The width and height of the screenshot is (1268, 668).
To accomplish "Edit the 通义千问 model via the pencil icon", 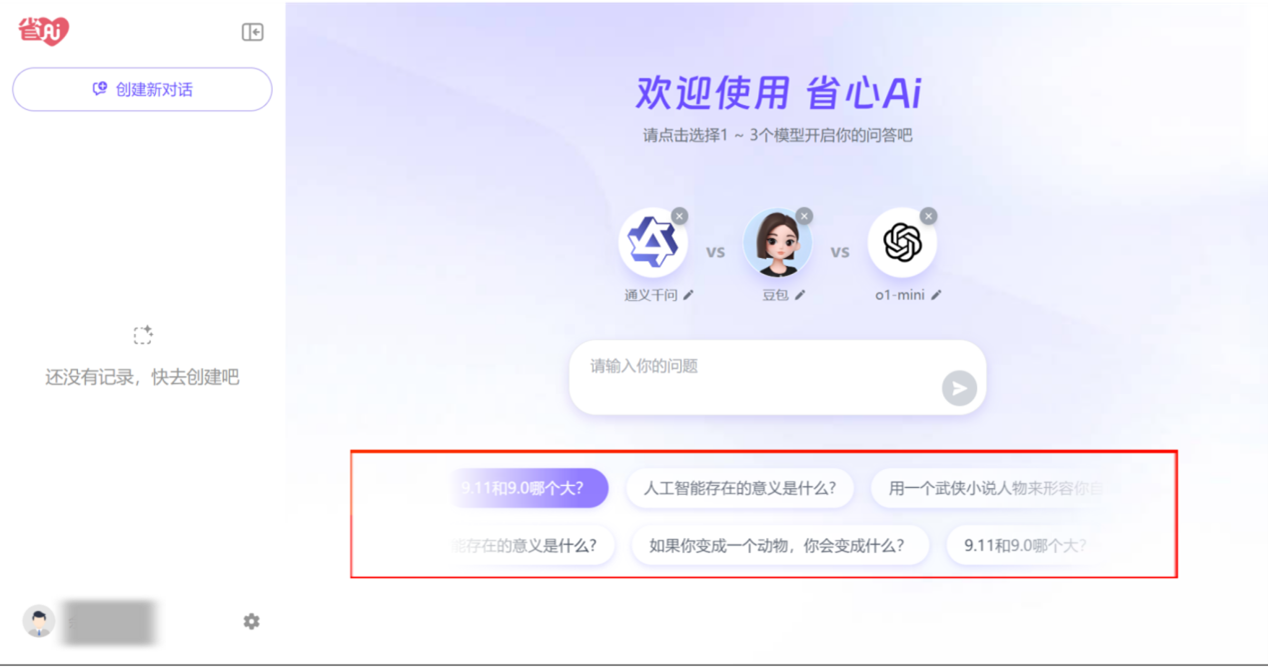I will click(688, 295).
